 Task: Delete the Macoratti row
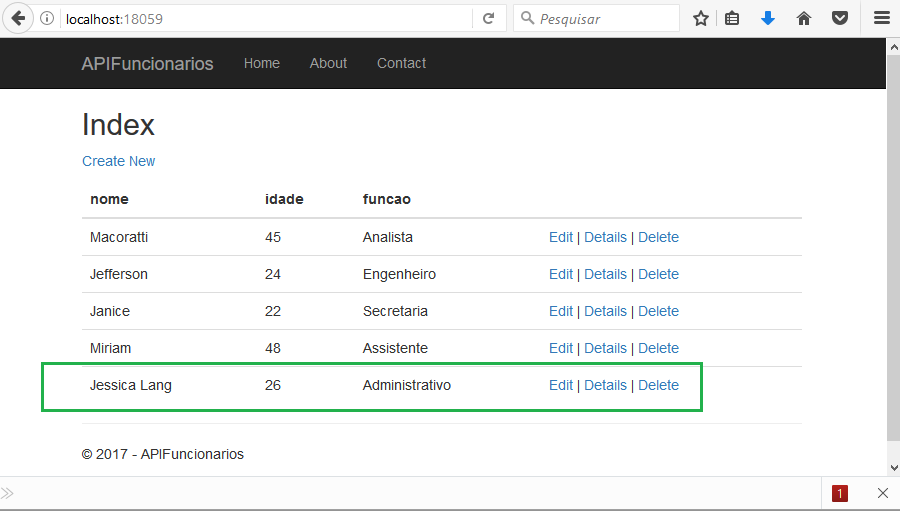pyautogui.click(x=658, y=237)
